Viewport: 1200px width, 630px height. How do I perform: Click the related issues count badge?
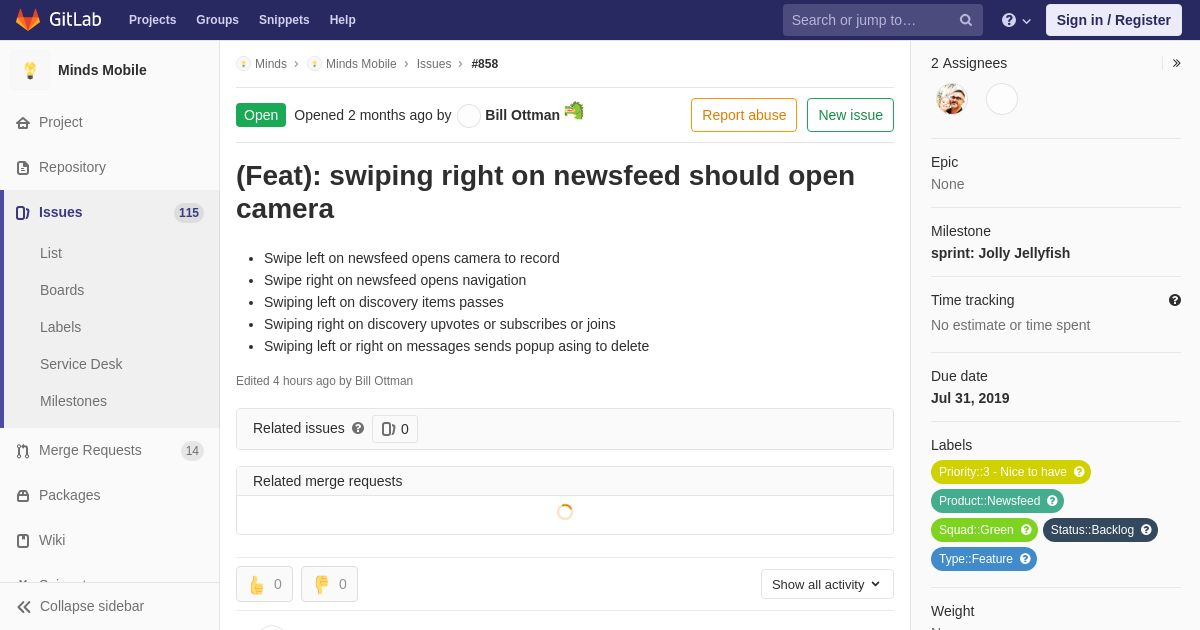pyautogui.click(x=395, y=429)
